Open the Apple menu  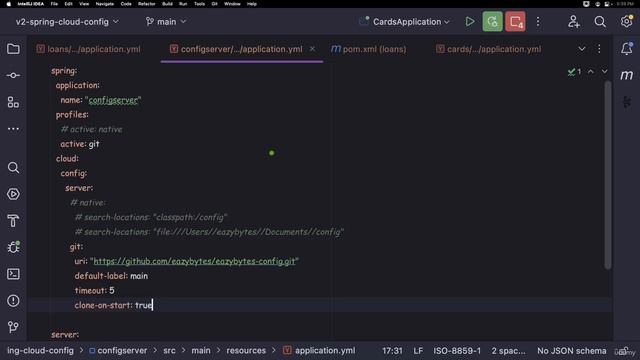[9, 4]
